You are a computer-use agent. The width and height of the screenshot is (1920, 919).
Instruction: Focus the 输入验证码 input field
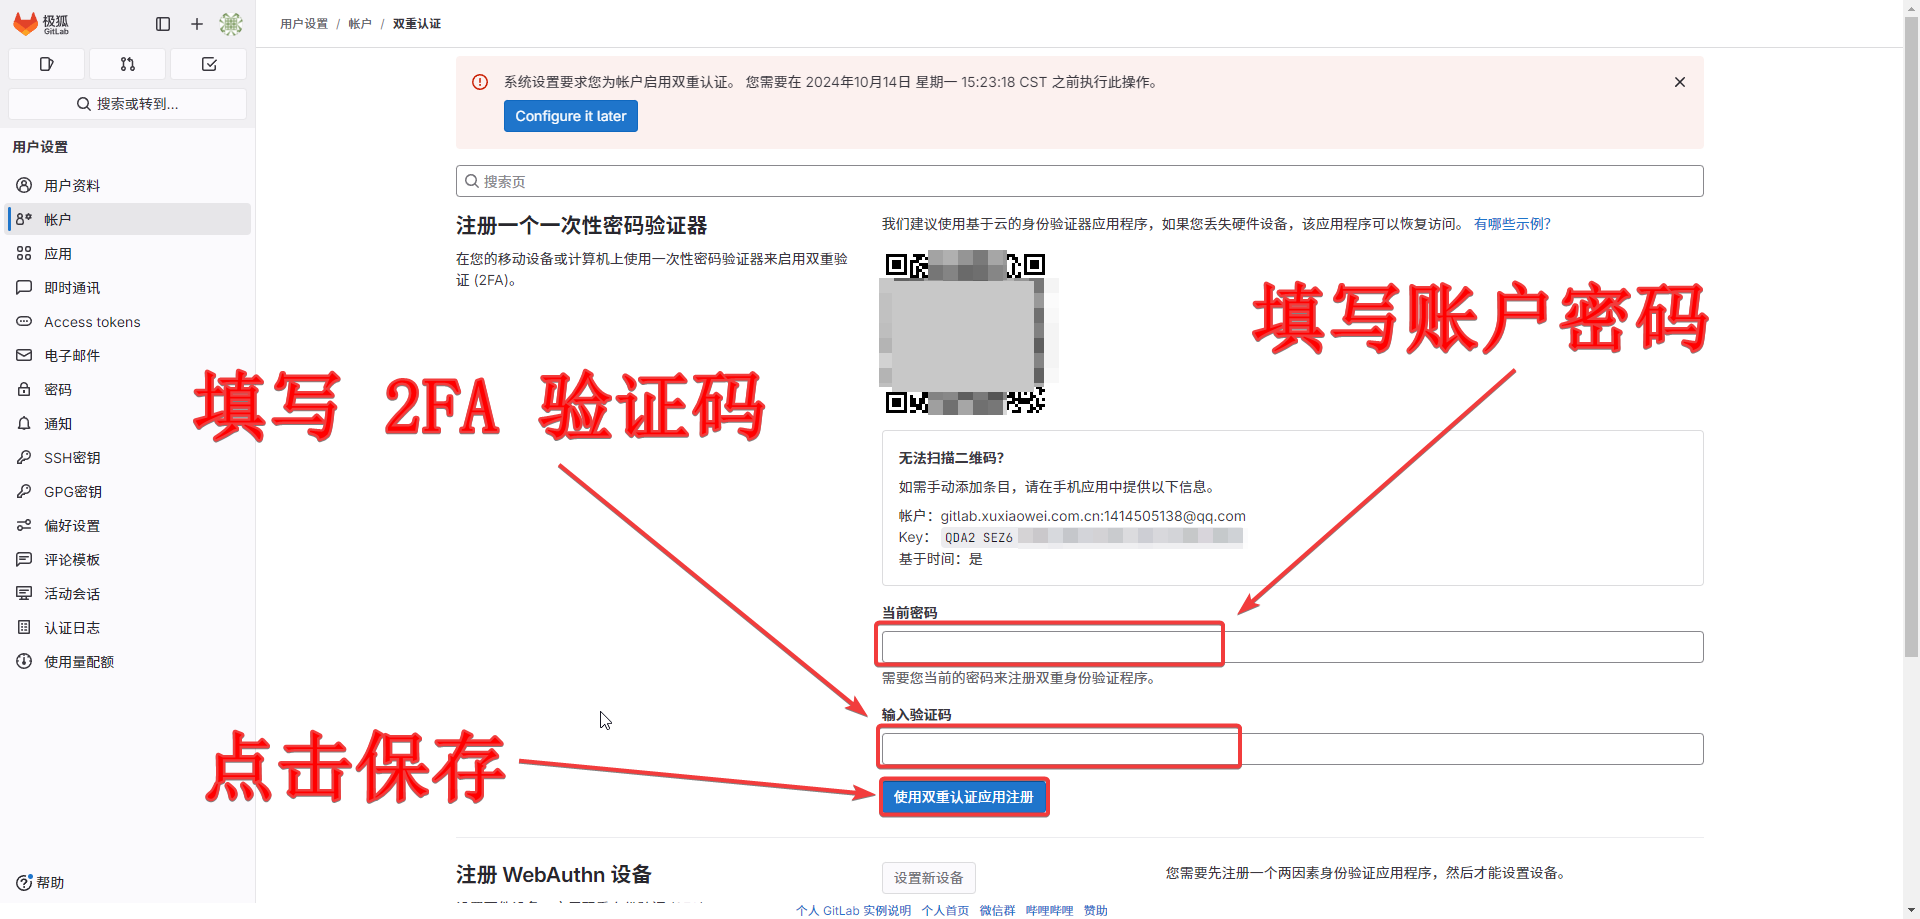pos(1292,749)
